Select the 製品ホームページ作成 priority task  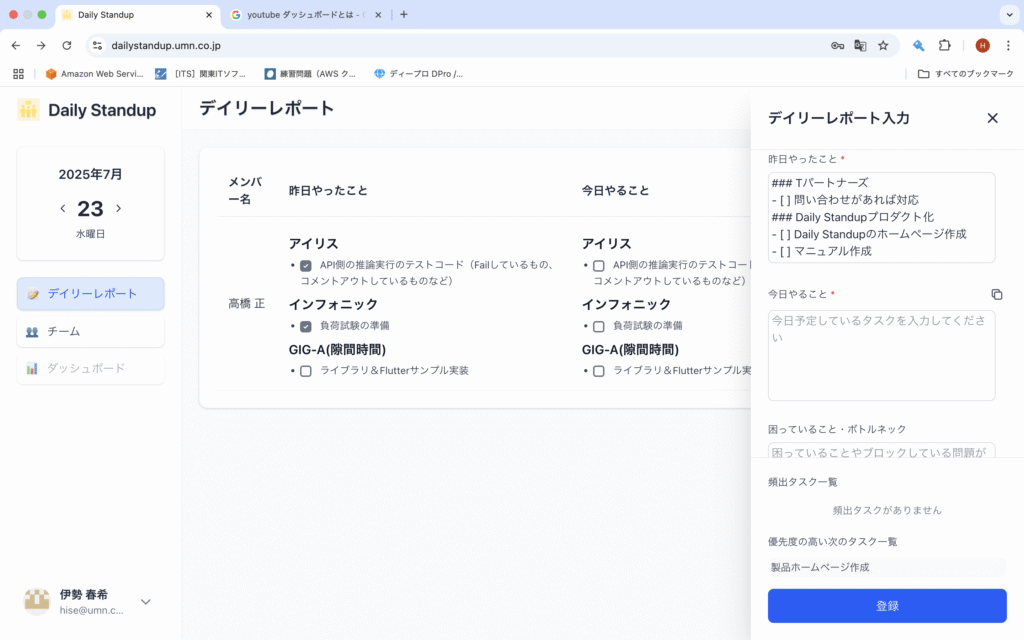pos(887,567)
